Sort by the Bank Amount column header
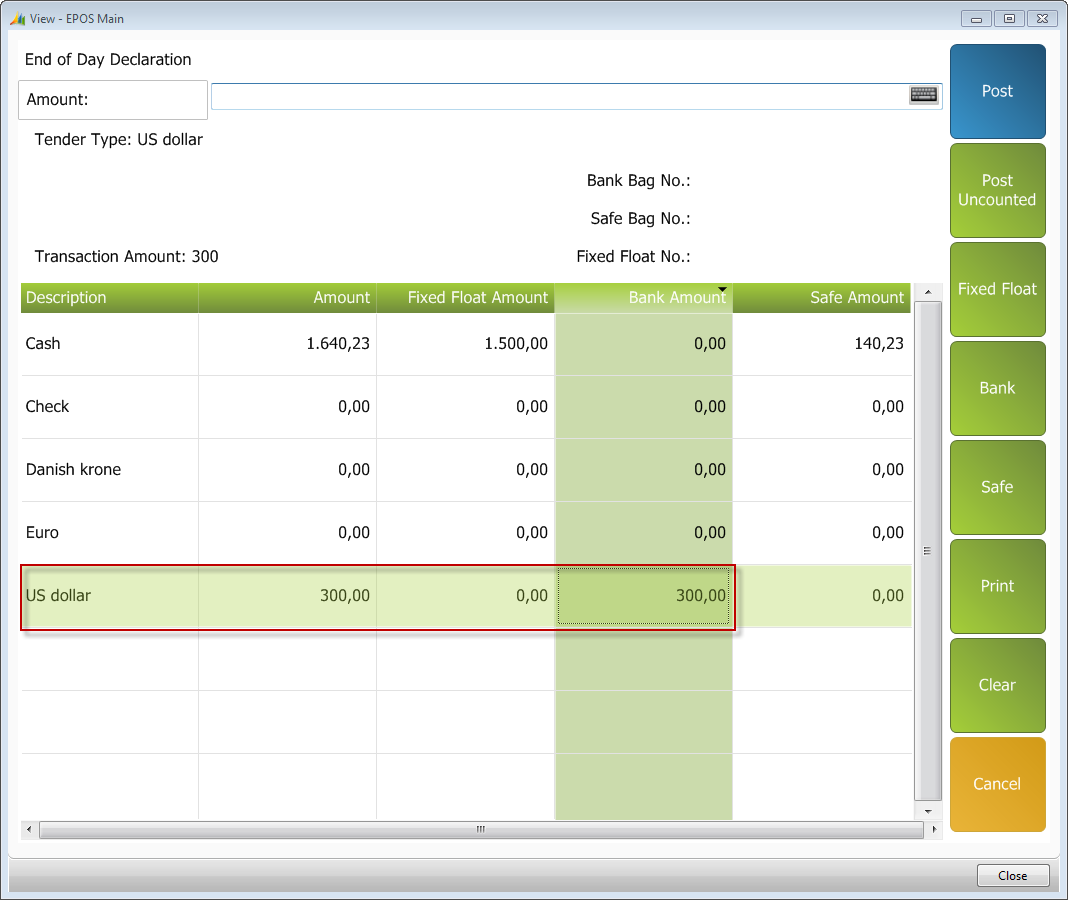 pyautogui.click(x=644, y=298)
